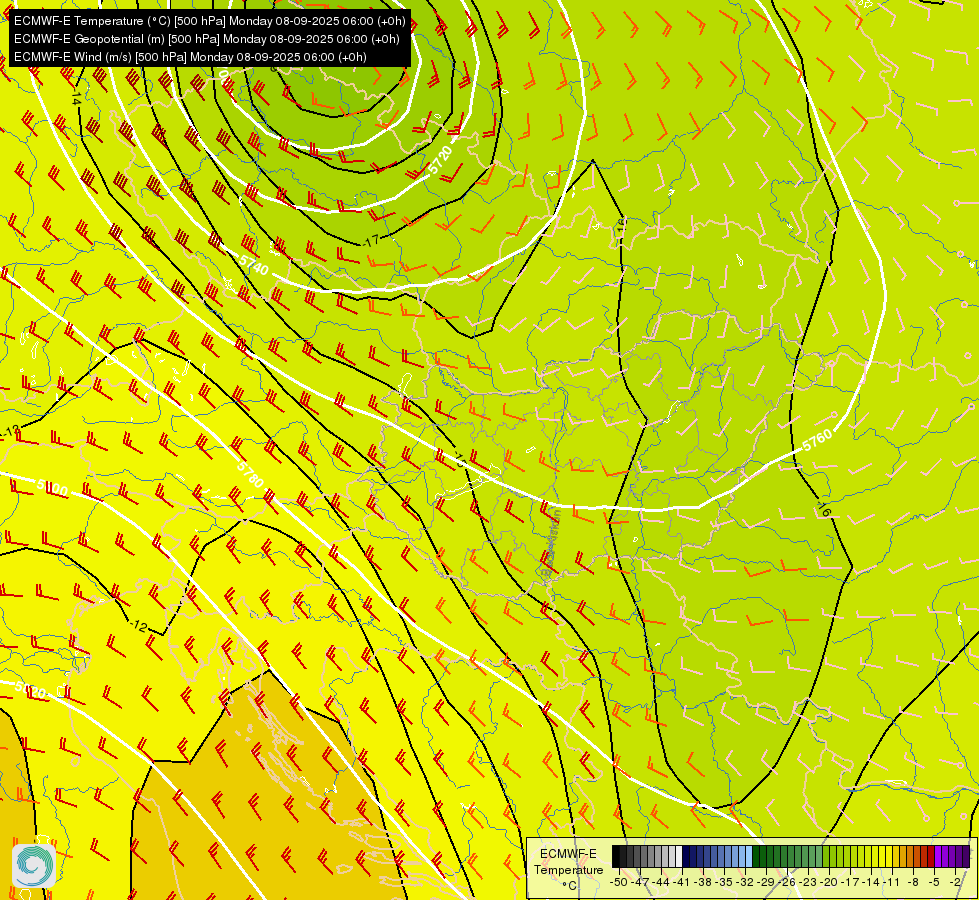
Task: Click the light blue legend swatch left of -32
Action: click(x=749, y=857)
